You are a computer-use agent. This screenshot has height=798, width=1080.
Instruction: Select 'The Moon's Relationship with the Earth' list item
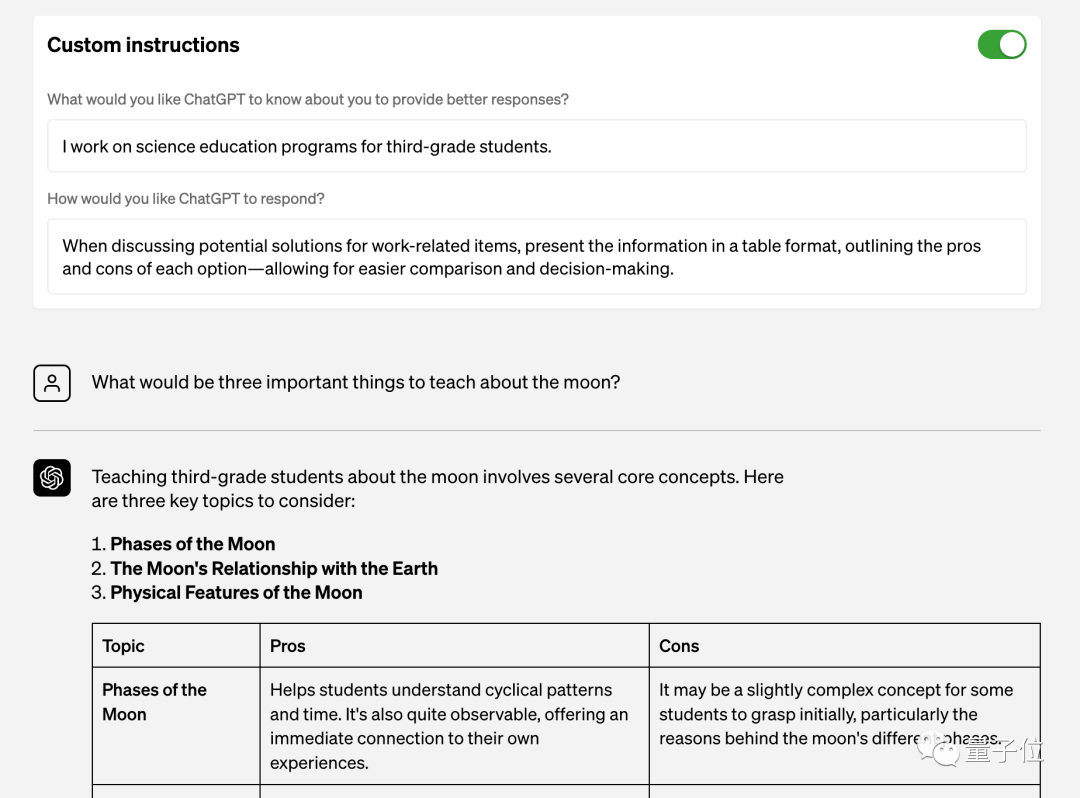(274, 568)
